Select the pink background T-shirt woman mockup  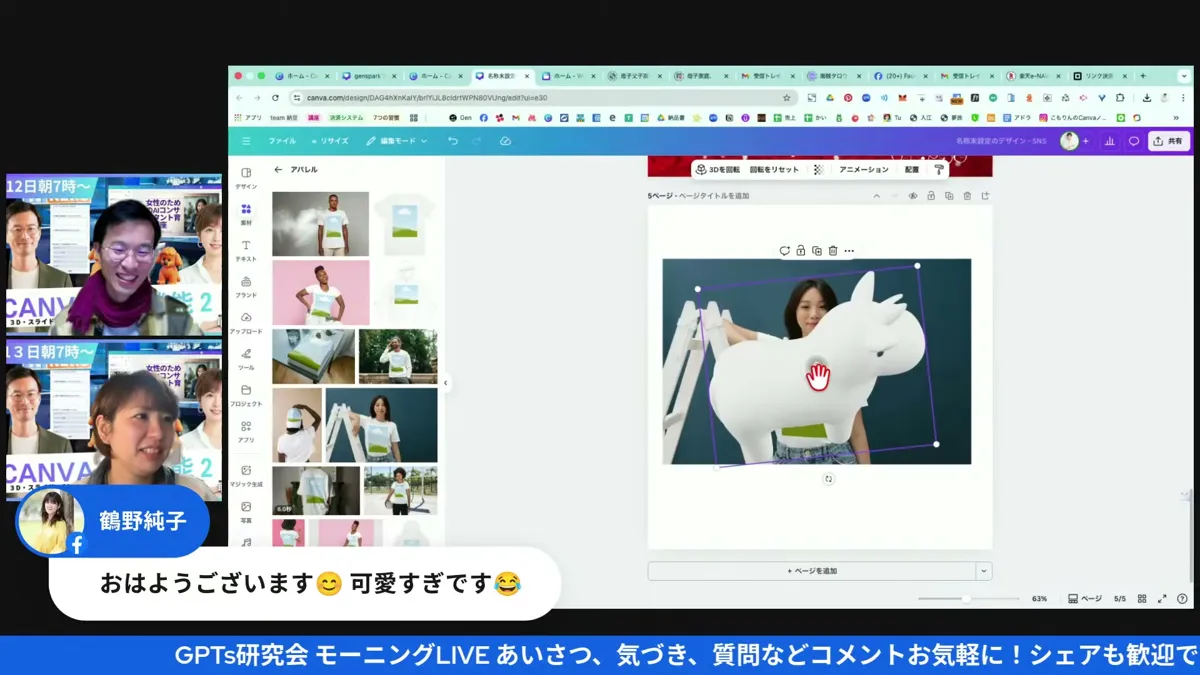(x=320, y=293)
